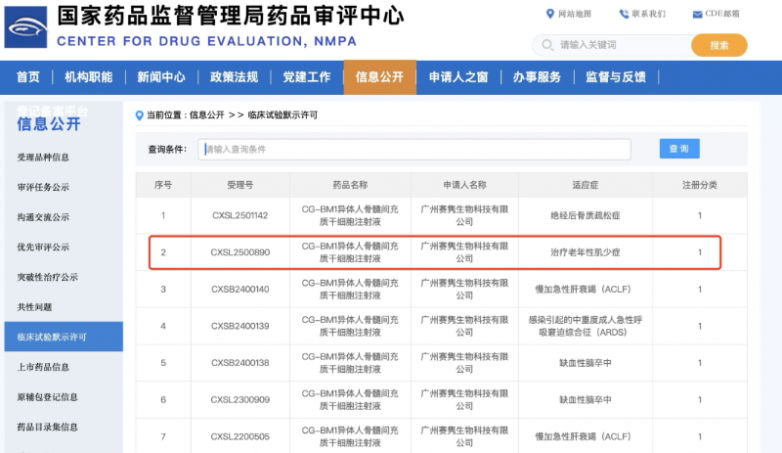Open CDE邮箱 link

pyautogui.click(x=722, y=14)
